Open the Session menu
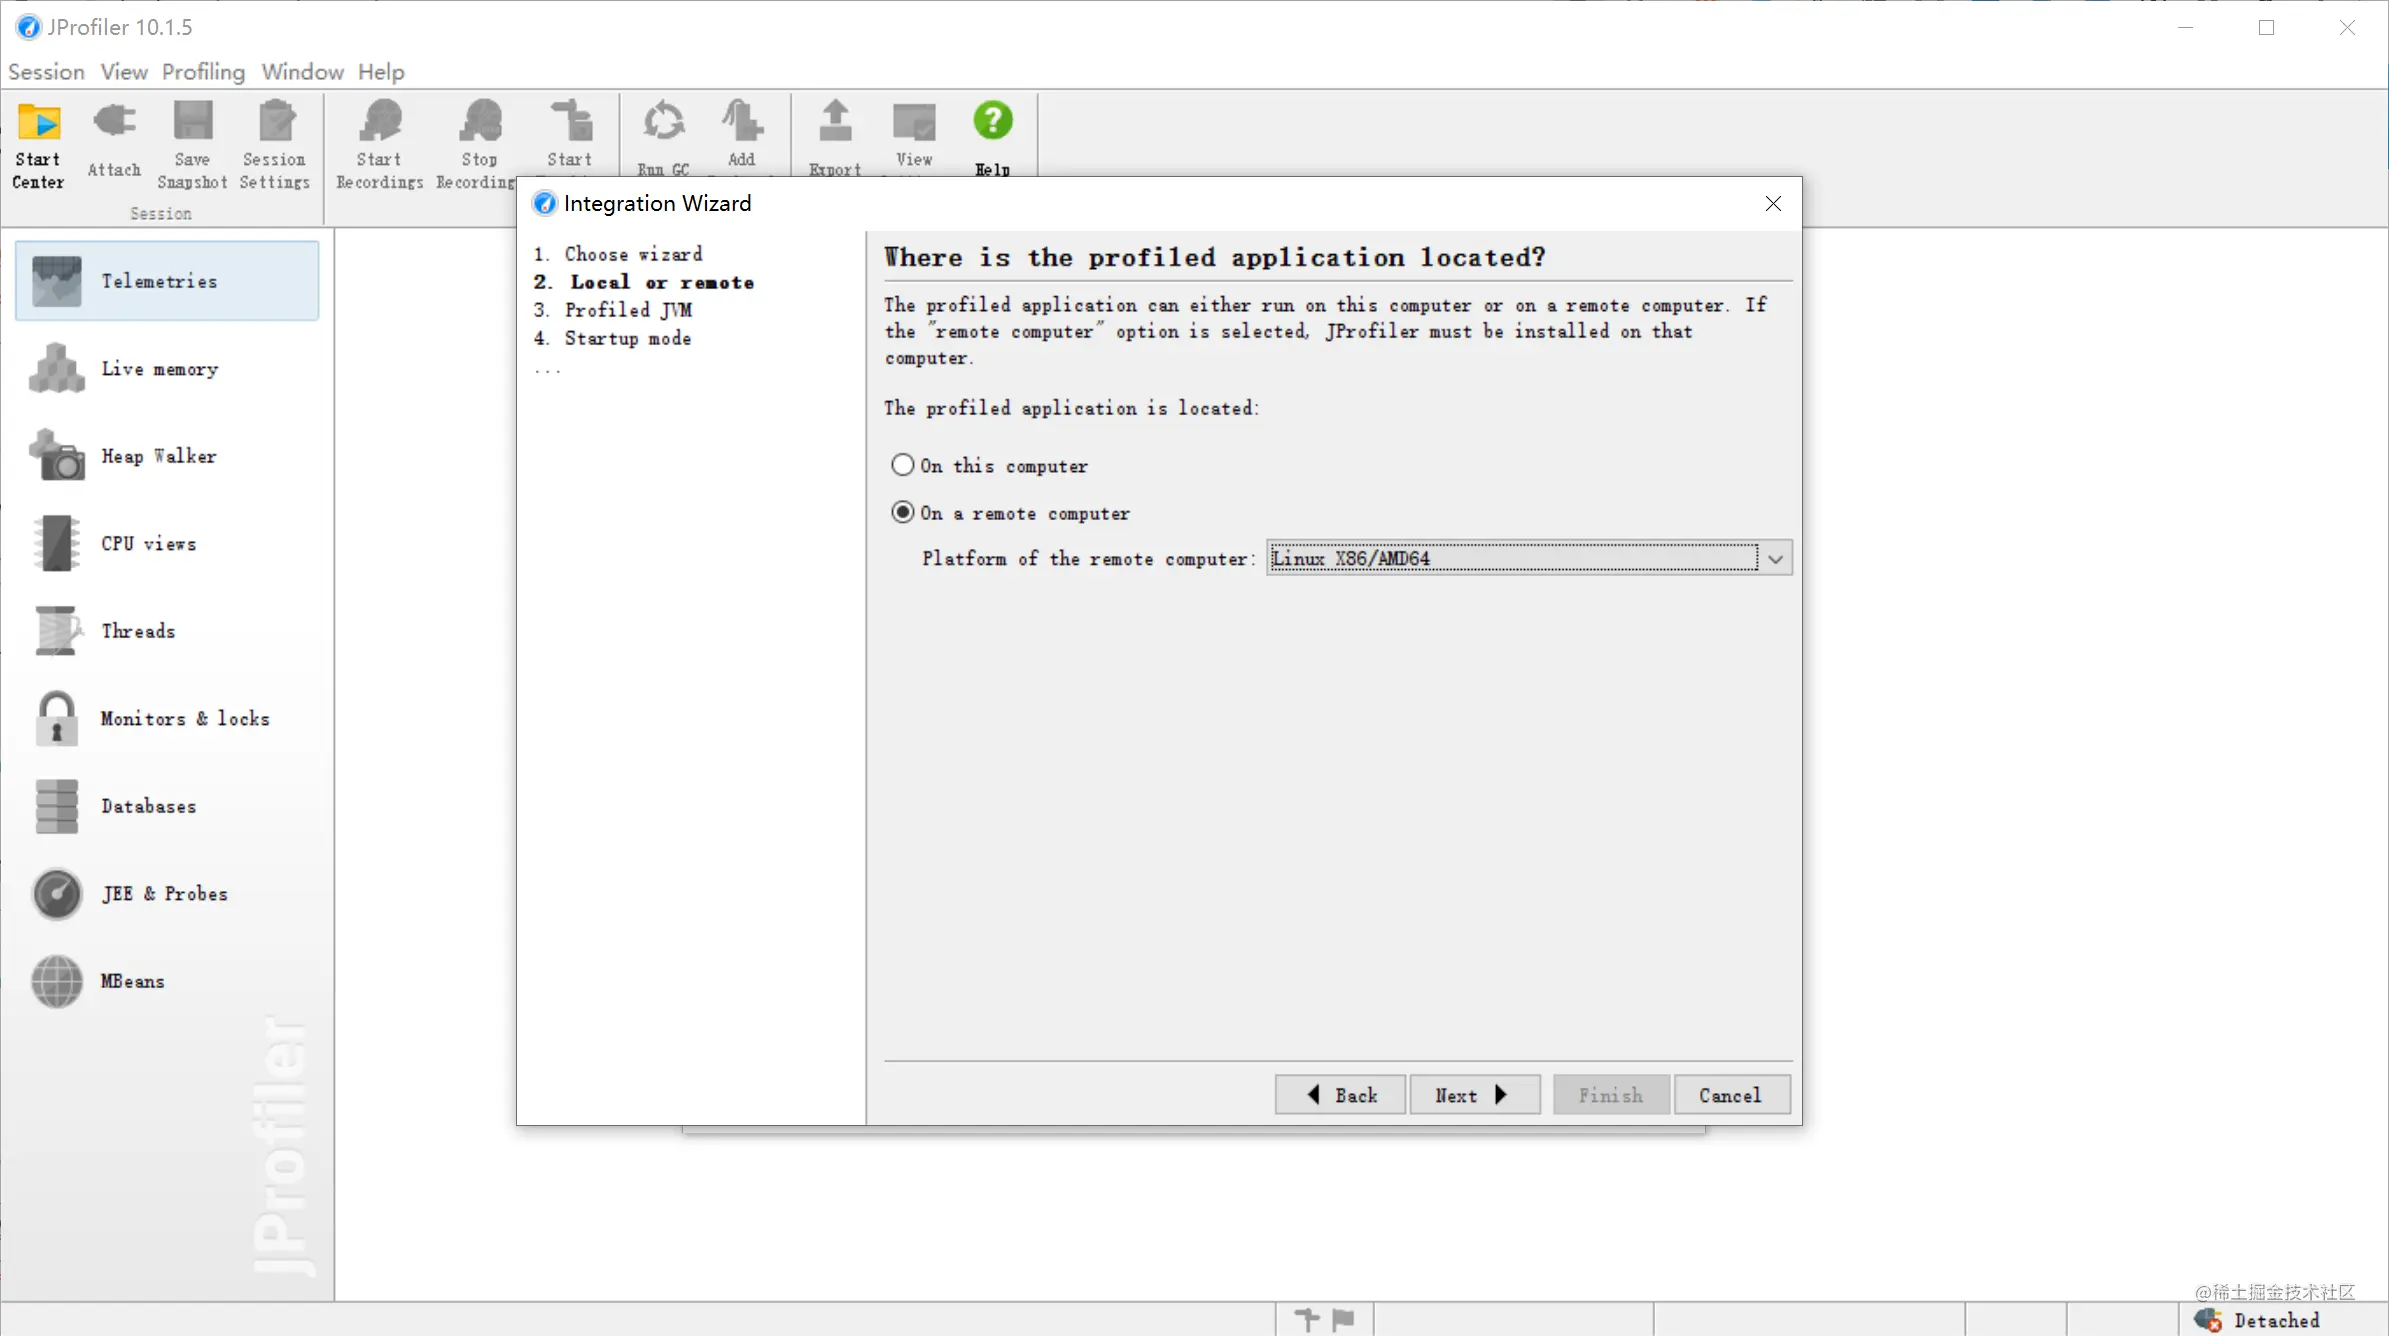The width and height of the screenshot is (2389, 1336). (46, 72)
